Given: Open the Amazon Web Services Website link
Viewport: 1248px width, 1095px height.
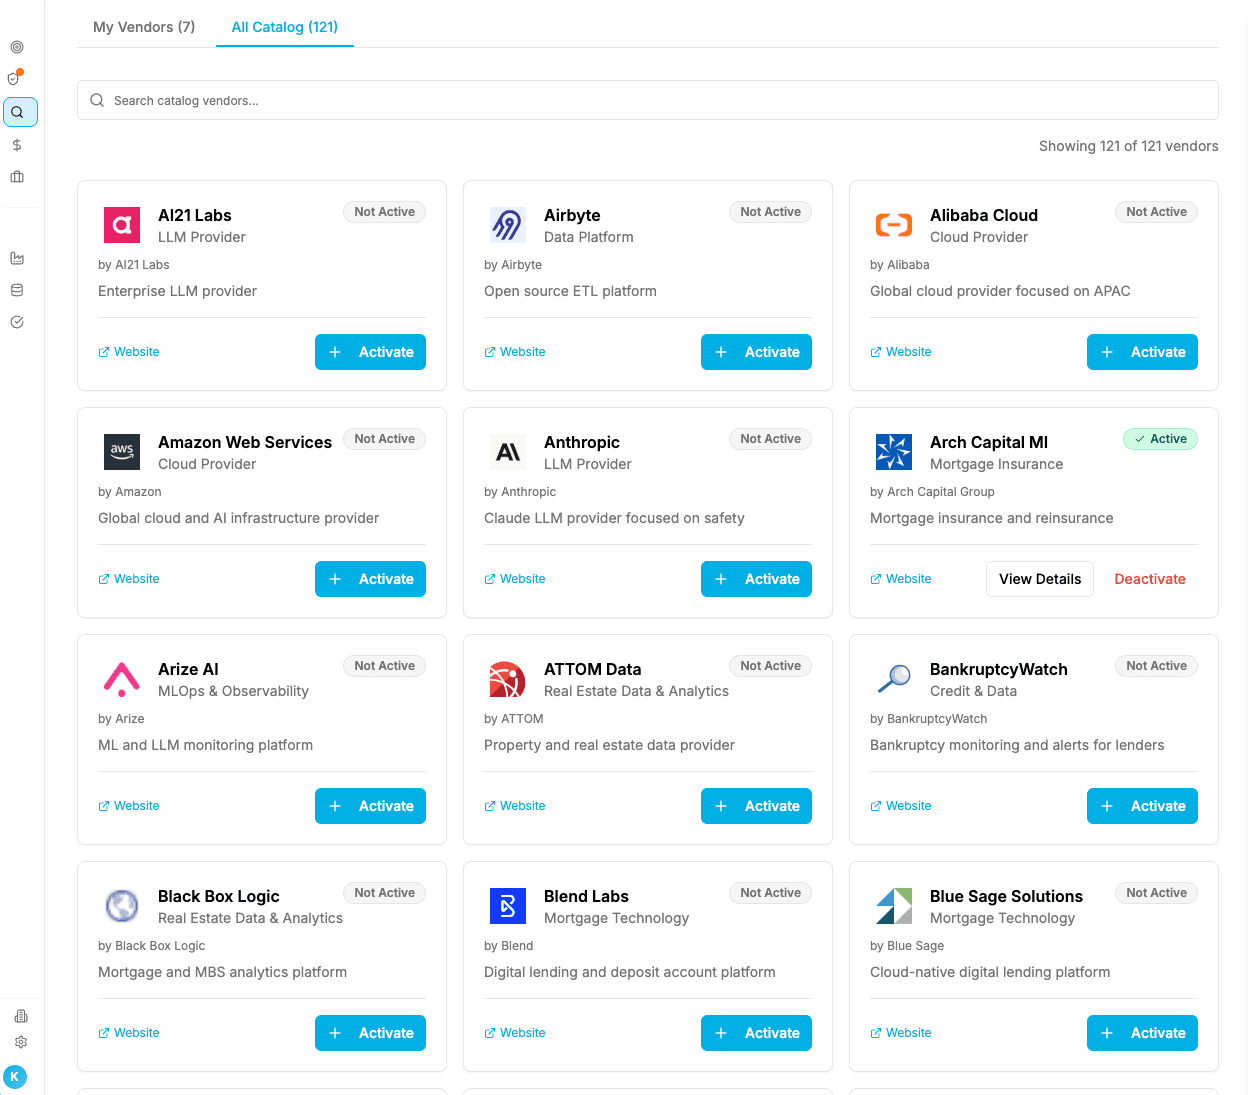Looking at the screenshot, I should tap(129, 579).
